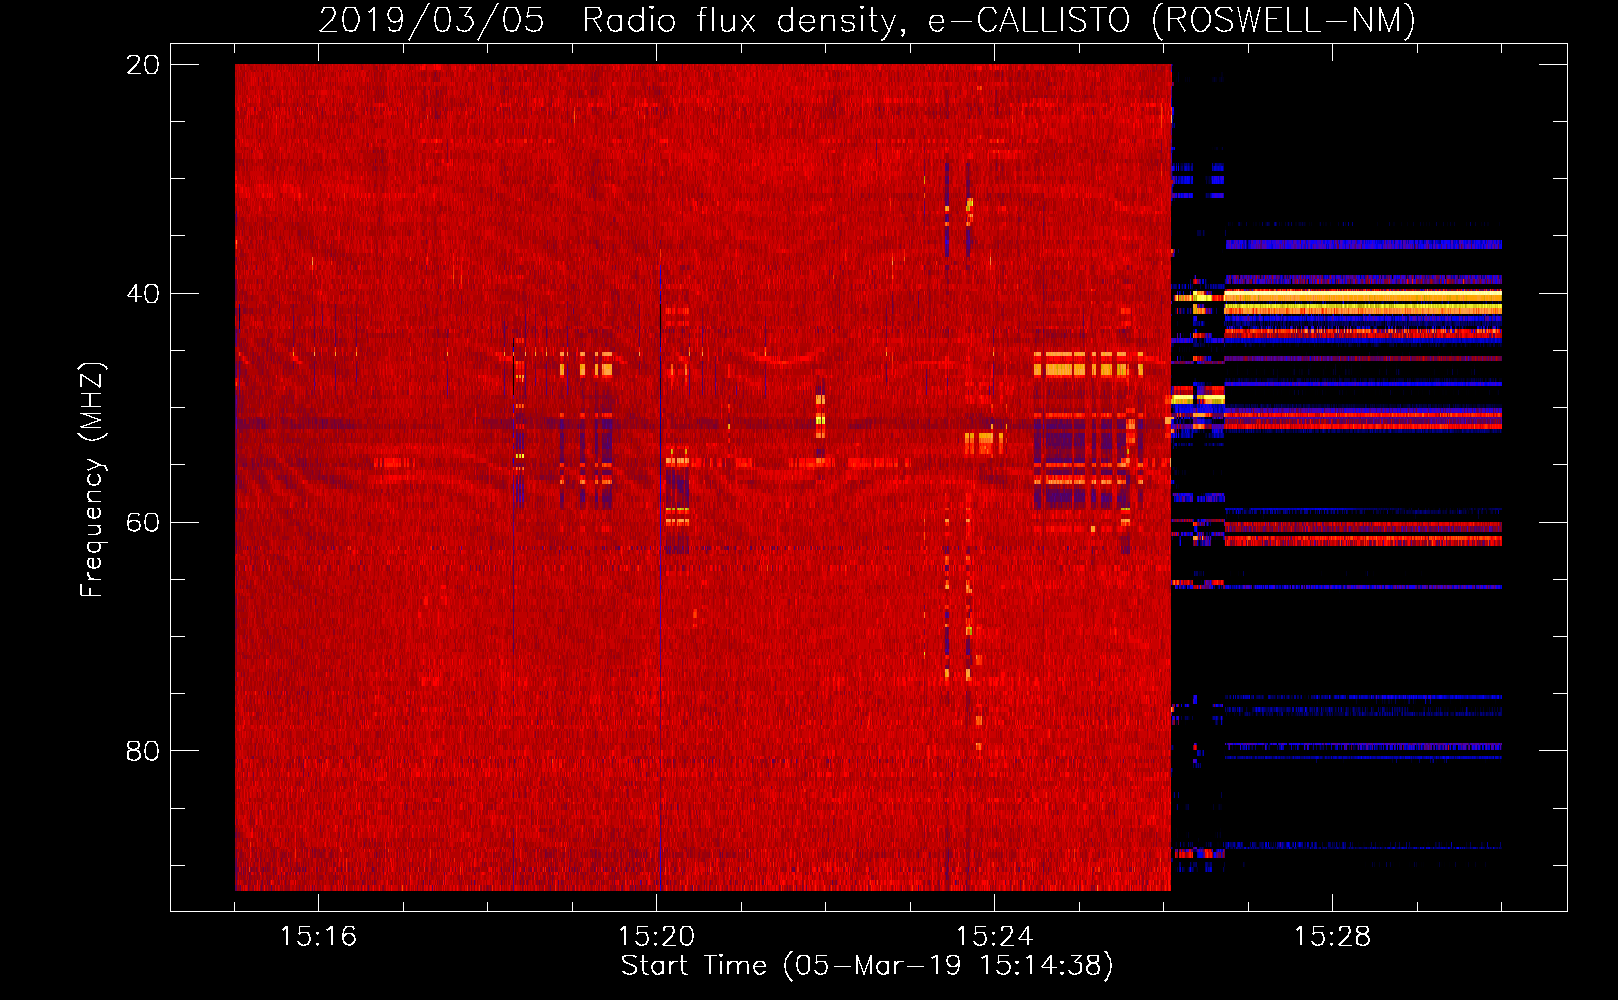
Task: Click the 40 MHz frequency tick label
Action: pyautogui.click(x=143, y=294)
